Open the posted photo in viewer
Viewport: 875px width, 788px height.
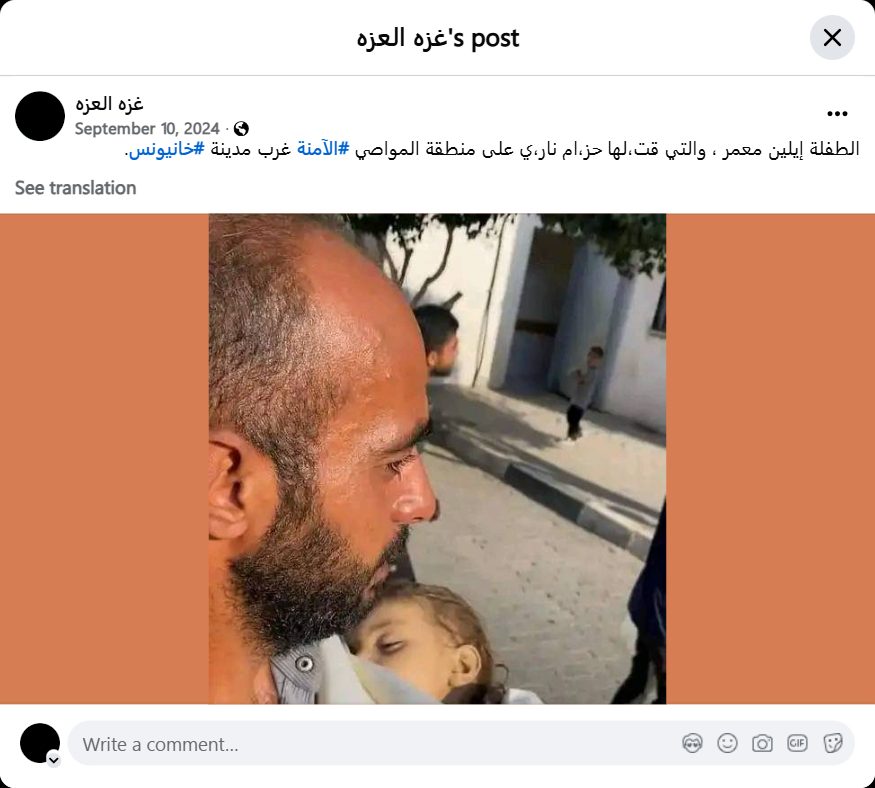pyautogui.click(x=437, y=458)
